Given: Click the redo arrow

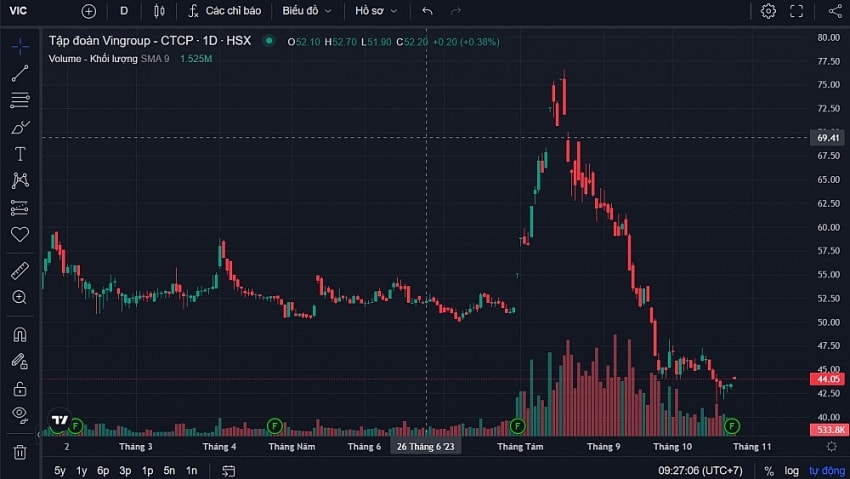Looking at the screenshot, I should coord(456,11).
